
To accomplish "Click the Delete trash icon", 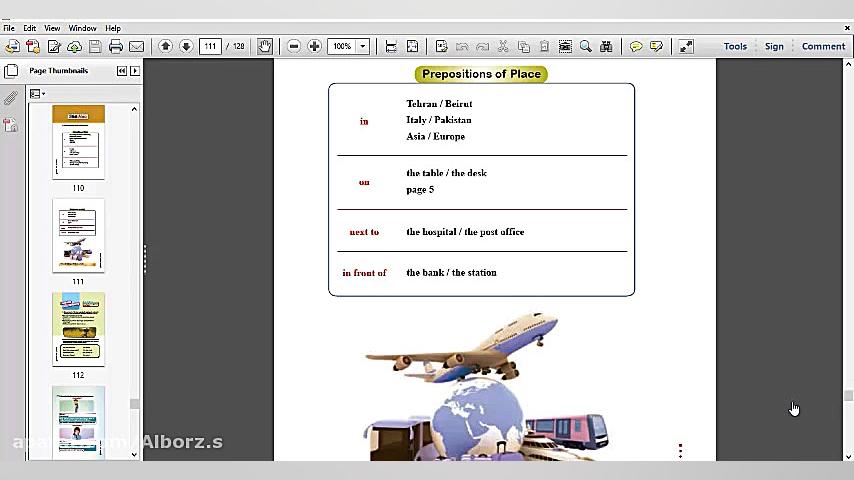I will coord(544,47).
